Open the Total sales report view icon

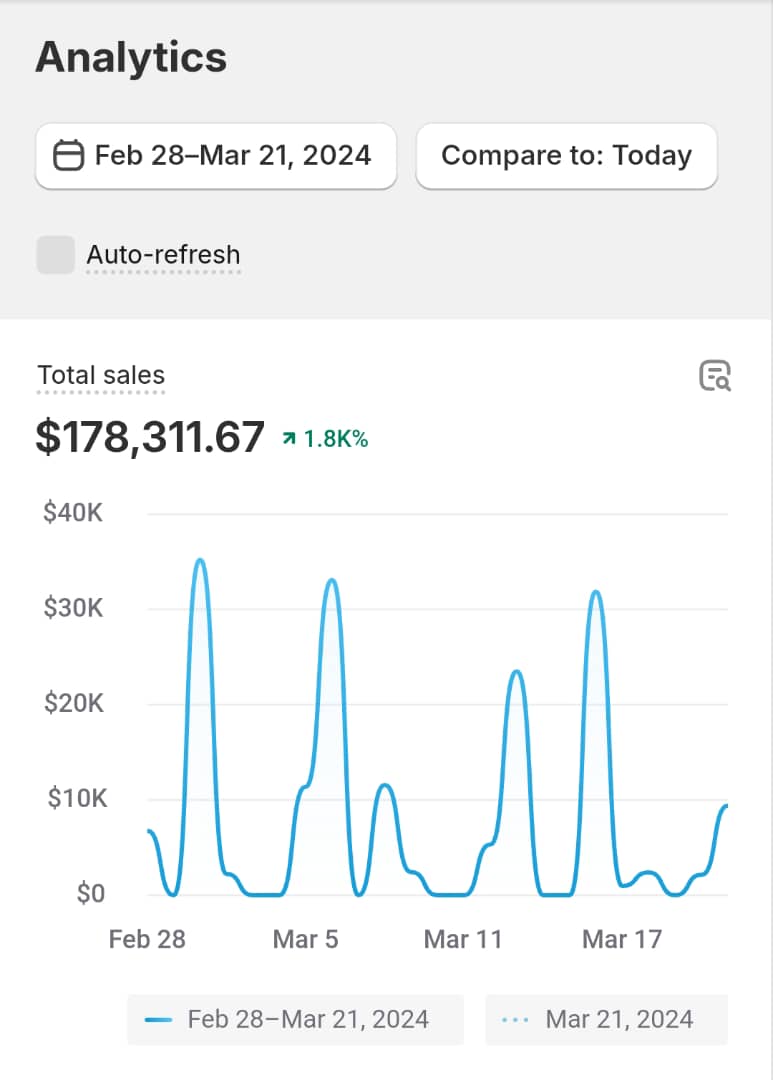point(715,376)
